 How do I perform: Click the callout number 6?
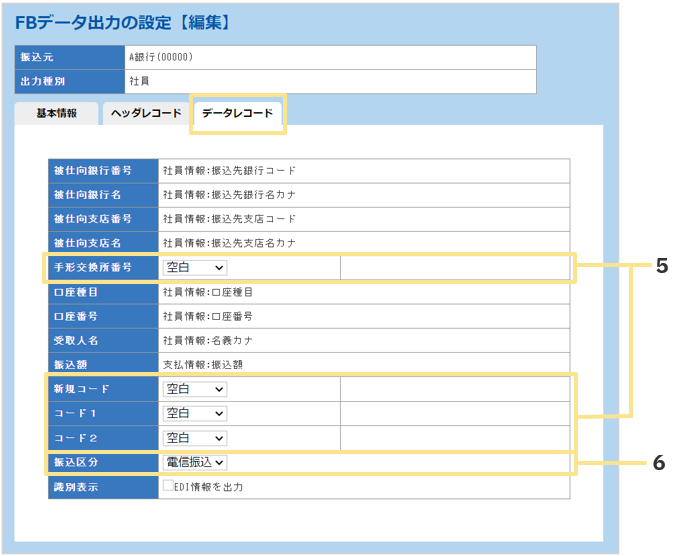point(659,463)
